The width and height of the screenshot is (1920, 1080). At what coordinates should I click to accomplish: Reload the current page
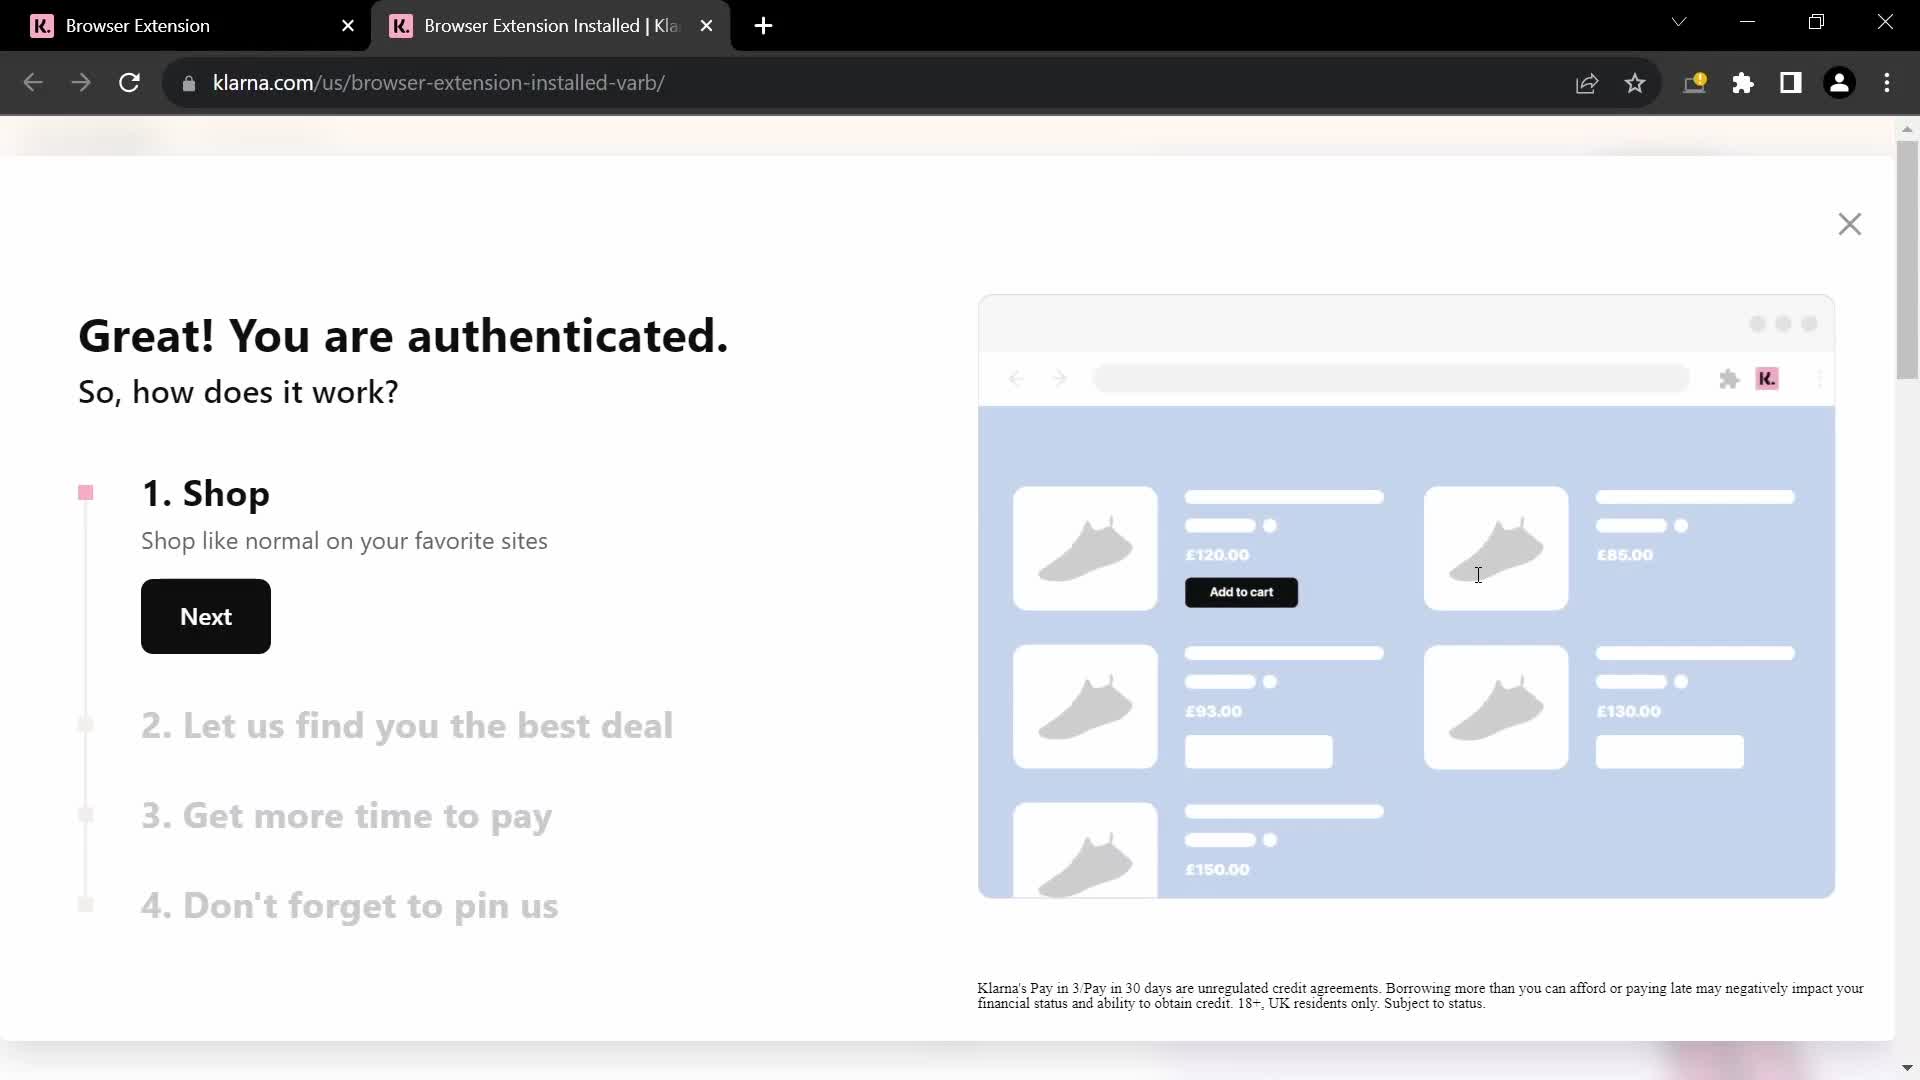click(x=129, y=83)
